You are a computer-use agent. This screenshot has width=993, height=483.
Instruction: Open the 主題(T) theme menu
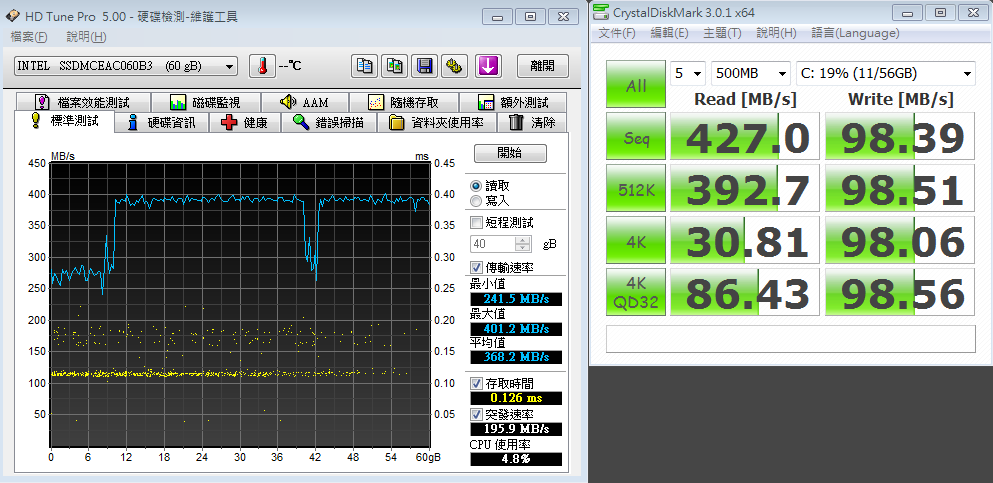(722, 33)
